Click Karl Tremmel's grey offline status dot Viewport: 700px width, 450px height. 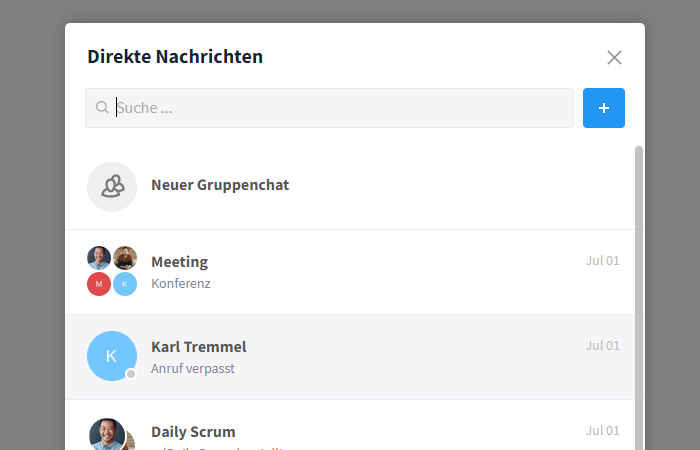[131, 374]
